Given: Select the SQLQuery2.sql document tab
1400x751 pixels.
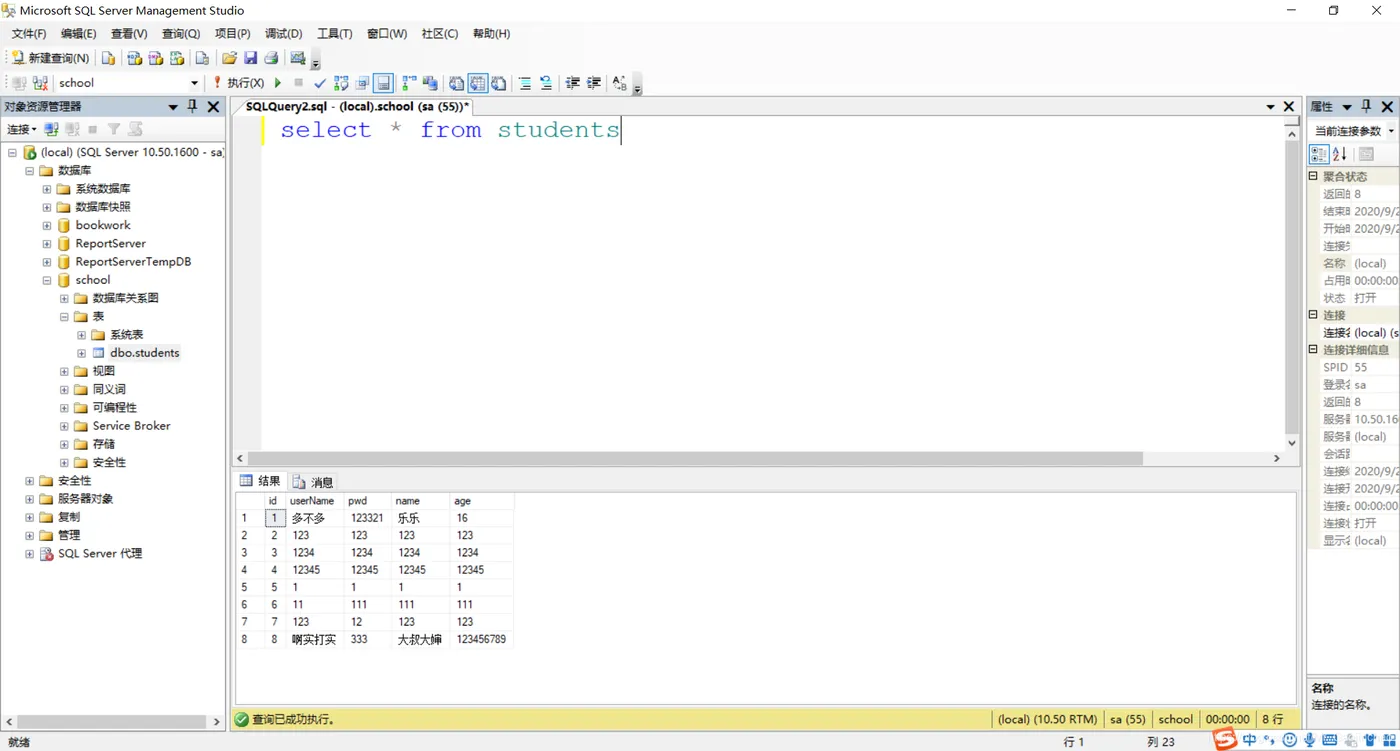Looking at the screenshot, I should (357, 106).
